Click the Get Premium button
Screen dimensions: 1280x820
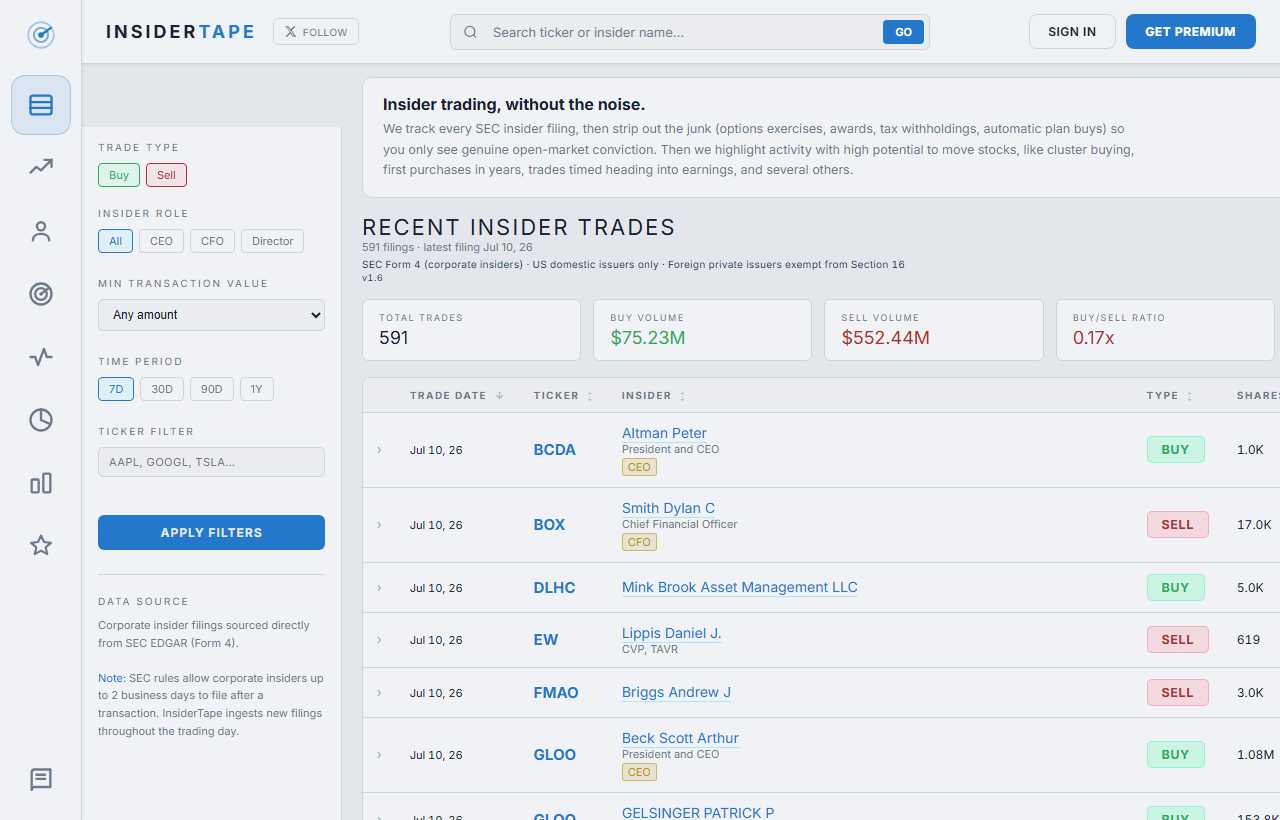1190,31
